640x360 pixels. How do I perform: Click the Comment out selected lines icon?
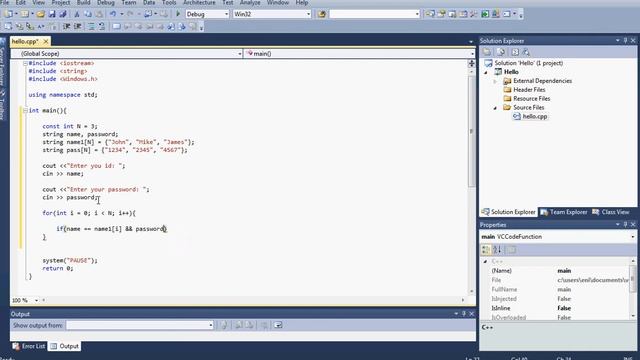[x=91, y=27]
